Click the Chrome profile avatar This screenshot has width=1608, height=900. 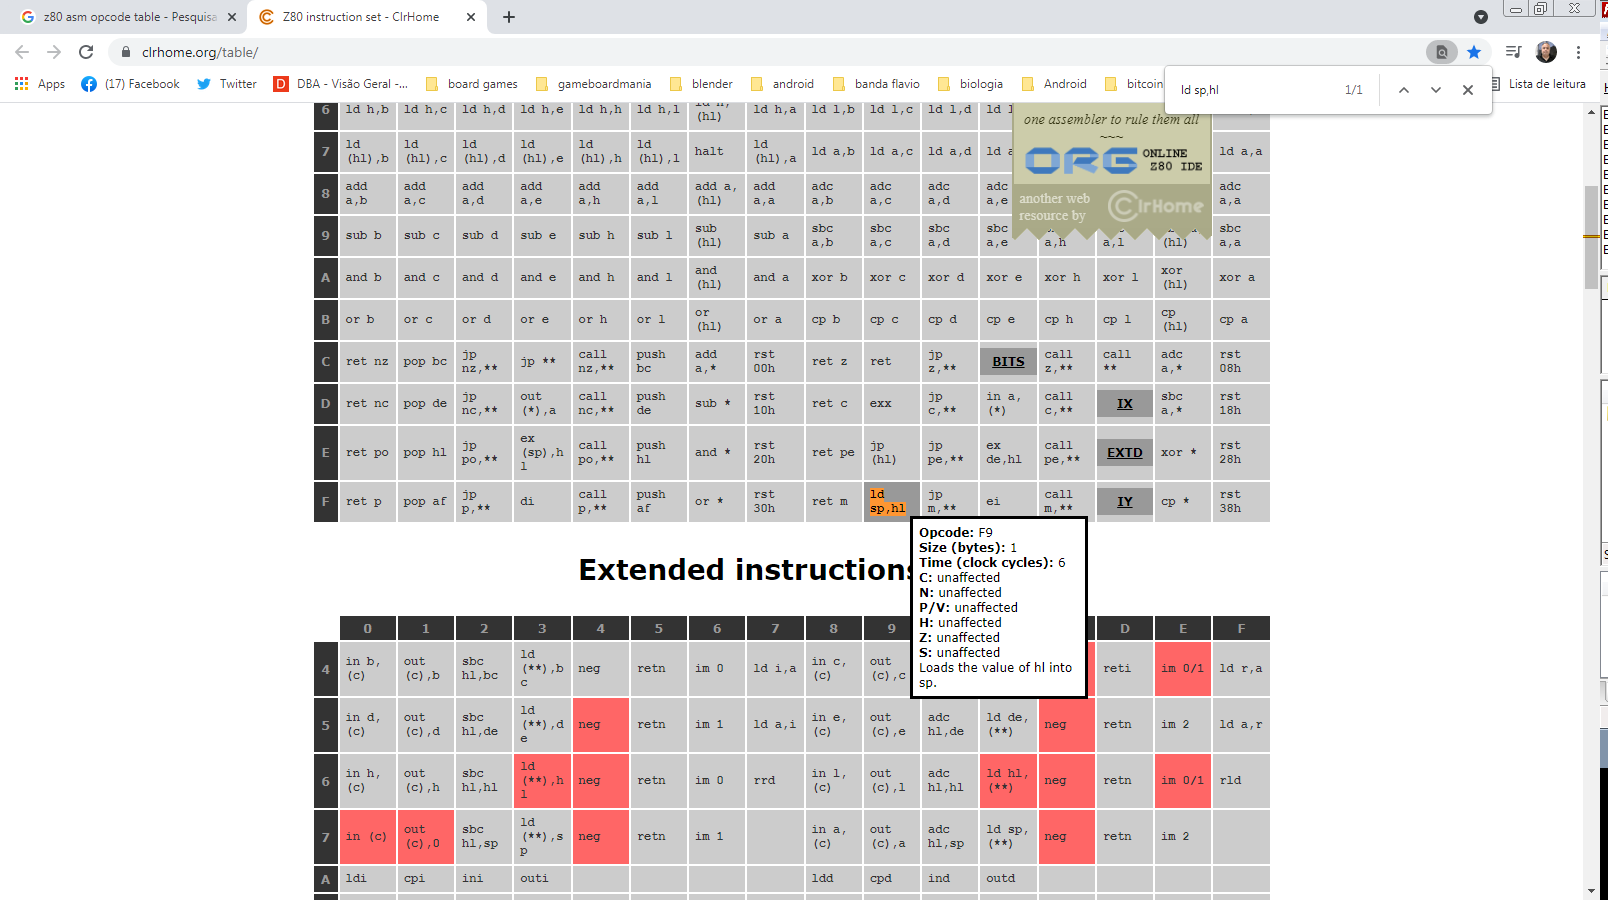(1546, 52)
